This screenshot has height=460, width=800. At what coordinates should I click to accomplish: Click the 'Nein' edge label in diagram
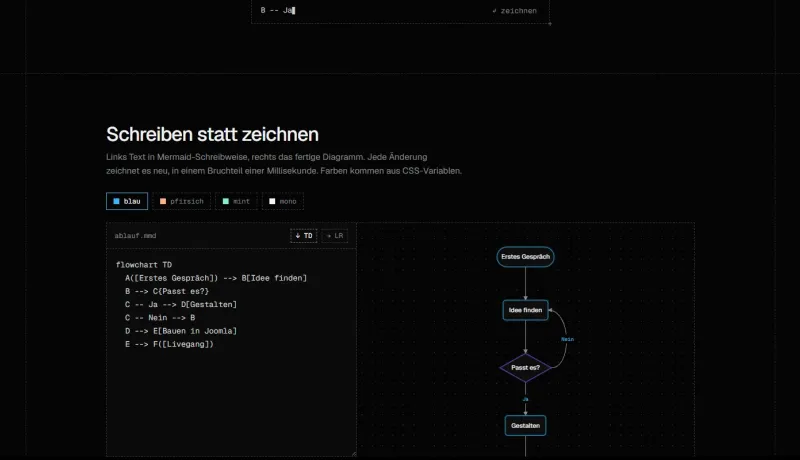pyautogui.click(x=567, y=339)
